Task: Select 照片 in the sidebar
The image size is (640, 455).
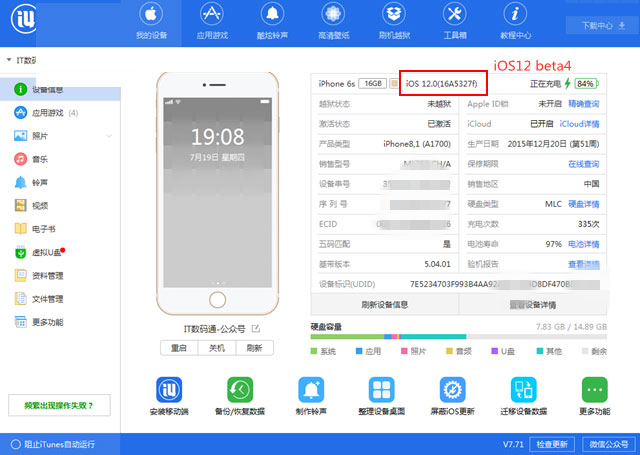Action: (x=60, y=135)
